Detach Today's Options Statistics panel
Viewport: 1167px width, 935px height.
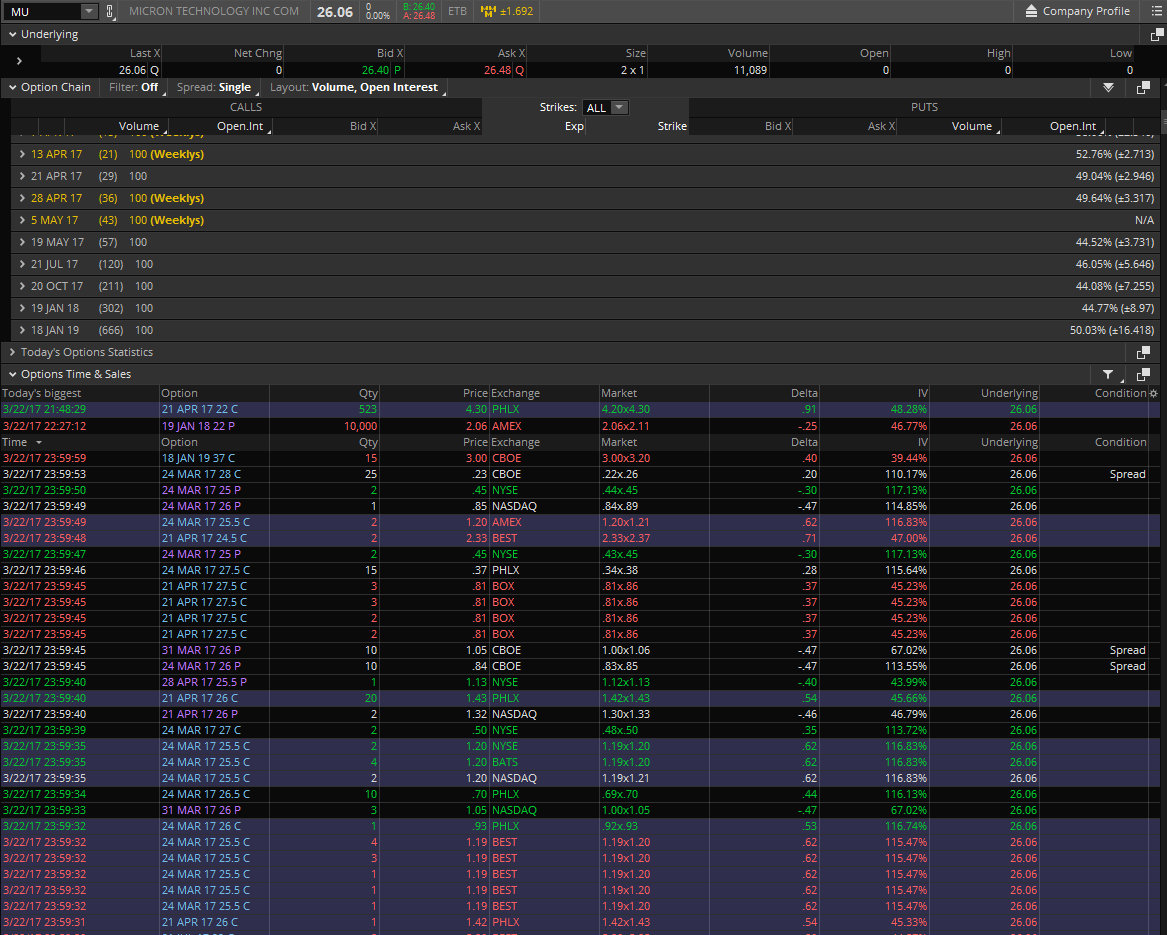click(1143, 353)
